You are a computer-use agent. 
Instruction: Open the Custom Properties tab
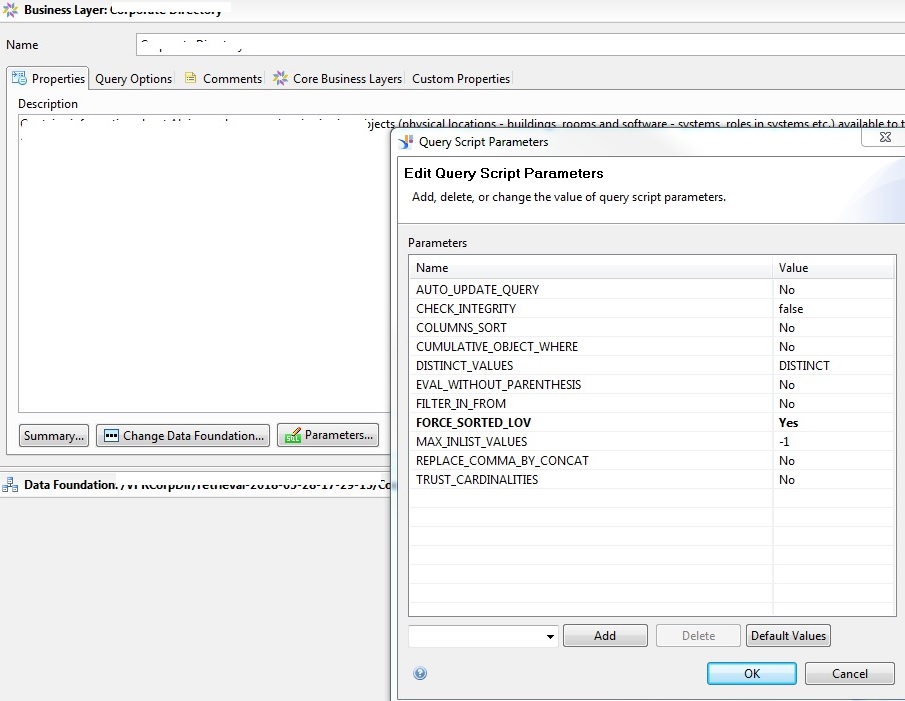coord(461,78)
